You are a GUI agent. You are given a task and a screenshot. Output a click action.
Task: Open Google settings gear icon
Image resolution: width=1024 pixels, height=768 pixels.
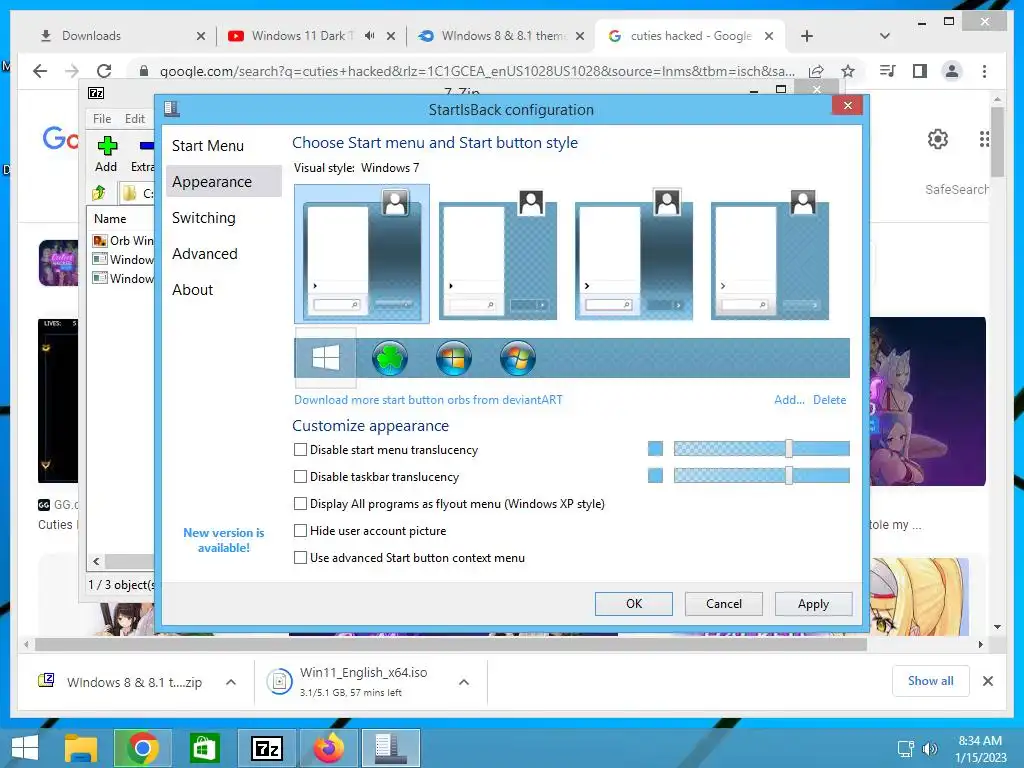(x=938, y=138)
